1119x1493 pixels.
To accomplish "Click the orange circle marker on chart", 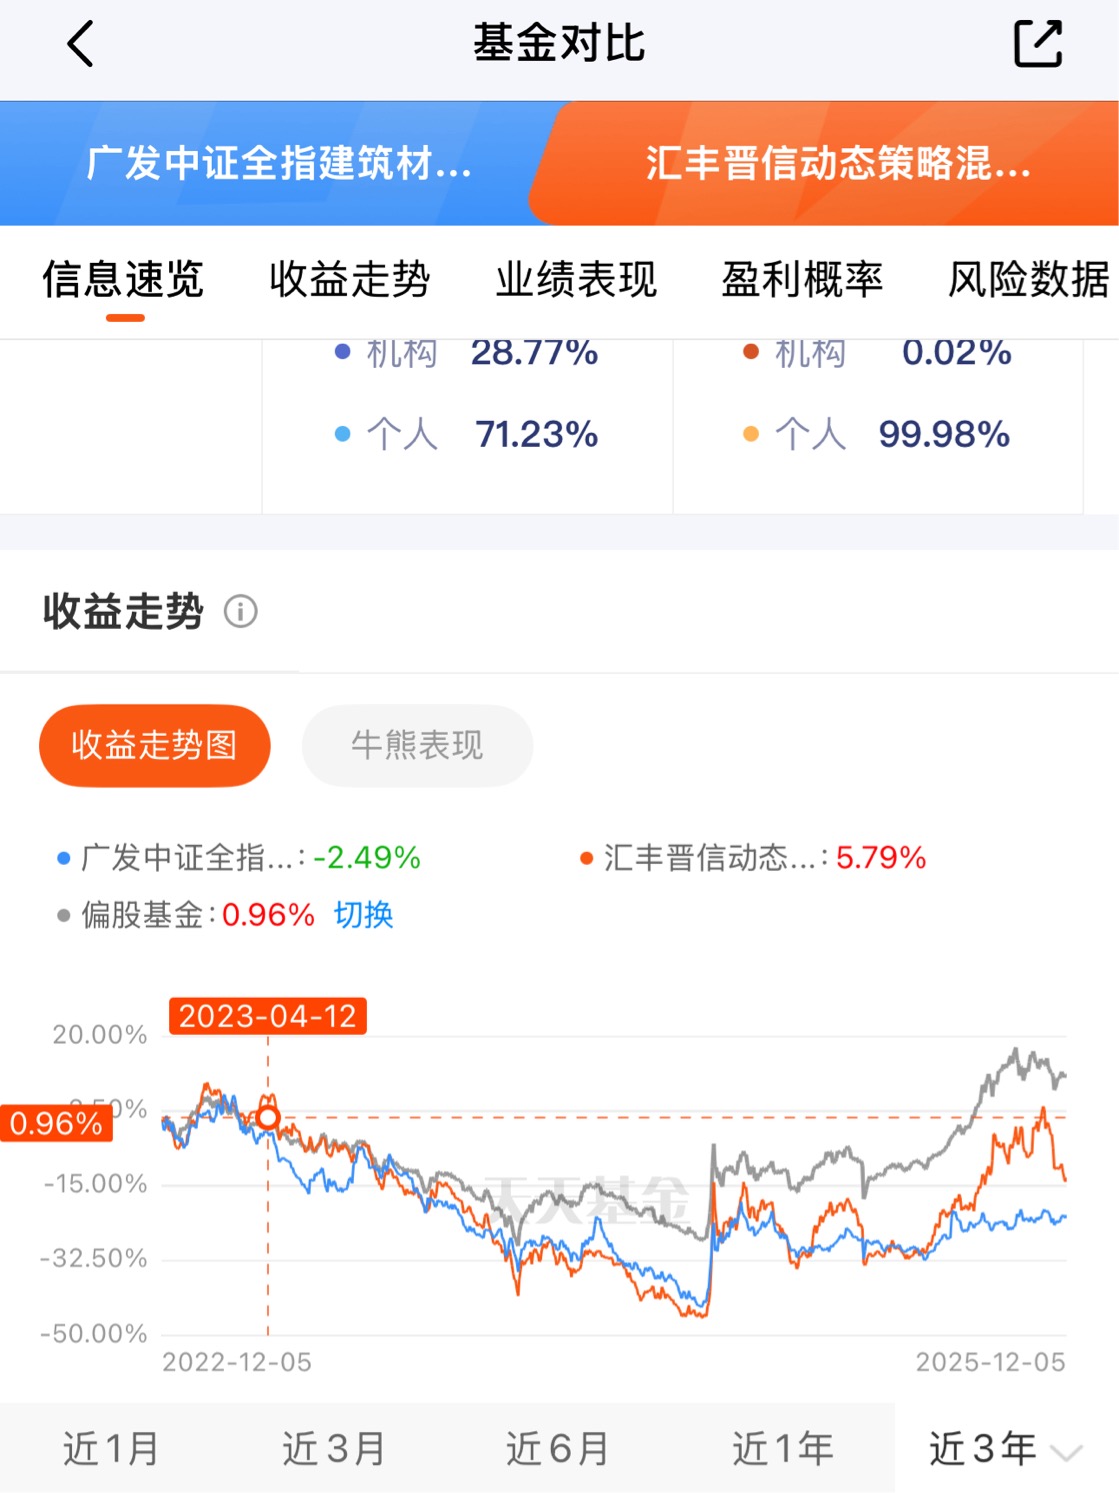I will 268,1117.
